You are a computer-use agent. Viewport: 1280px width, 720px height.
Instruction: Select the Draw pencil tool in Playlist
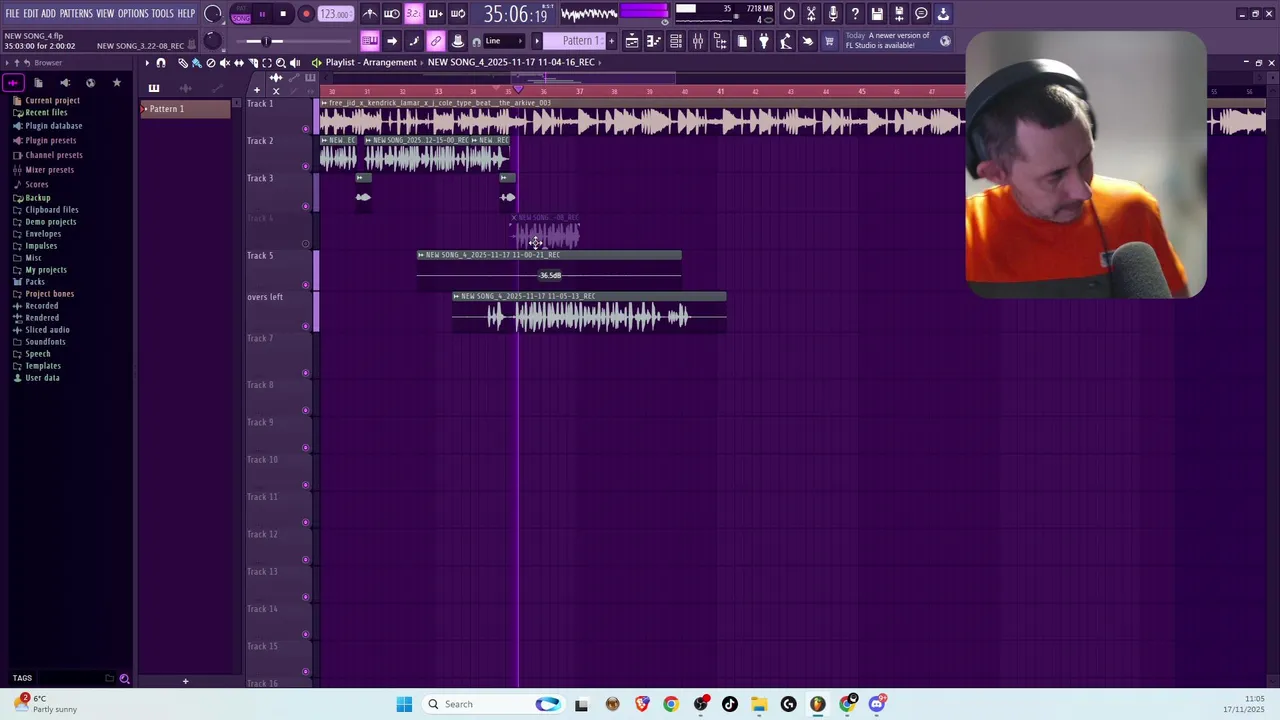[x=183, y=63]
